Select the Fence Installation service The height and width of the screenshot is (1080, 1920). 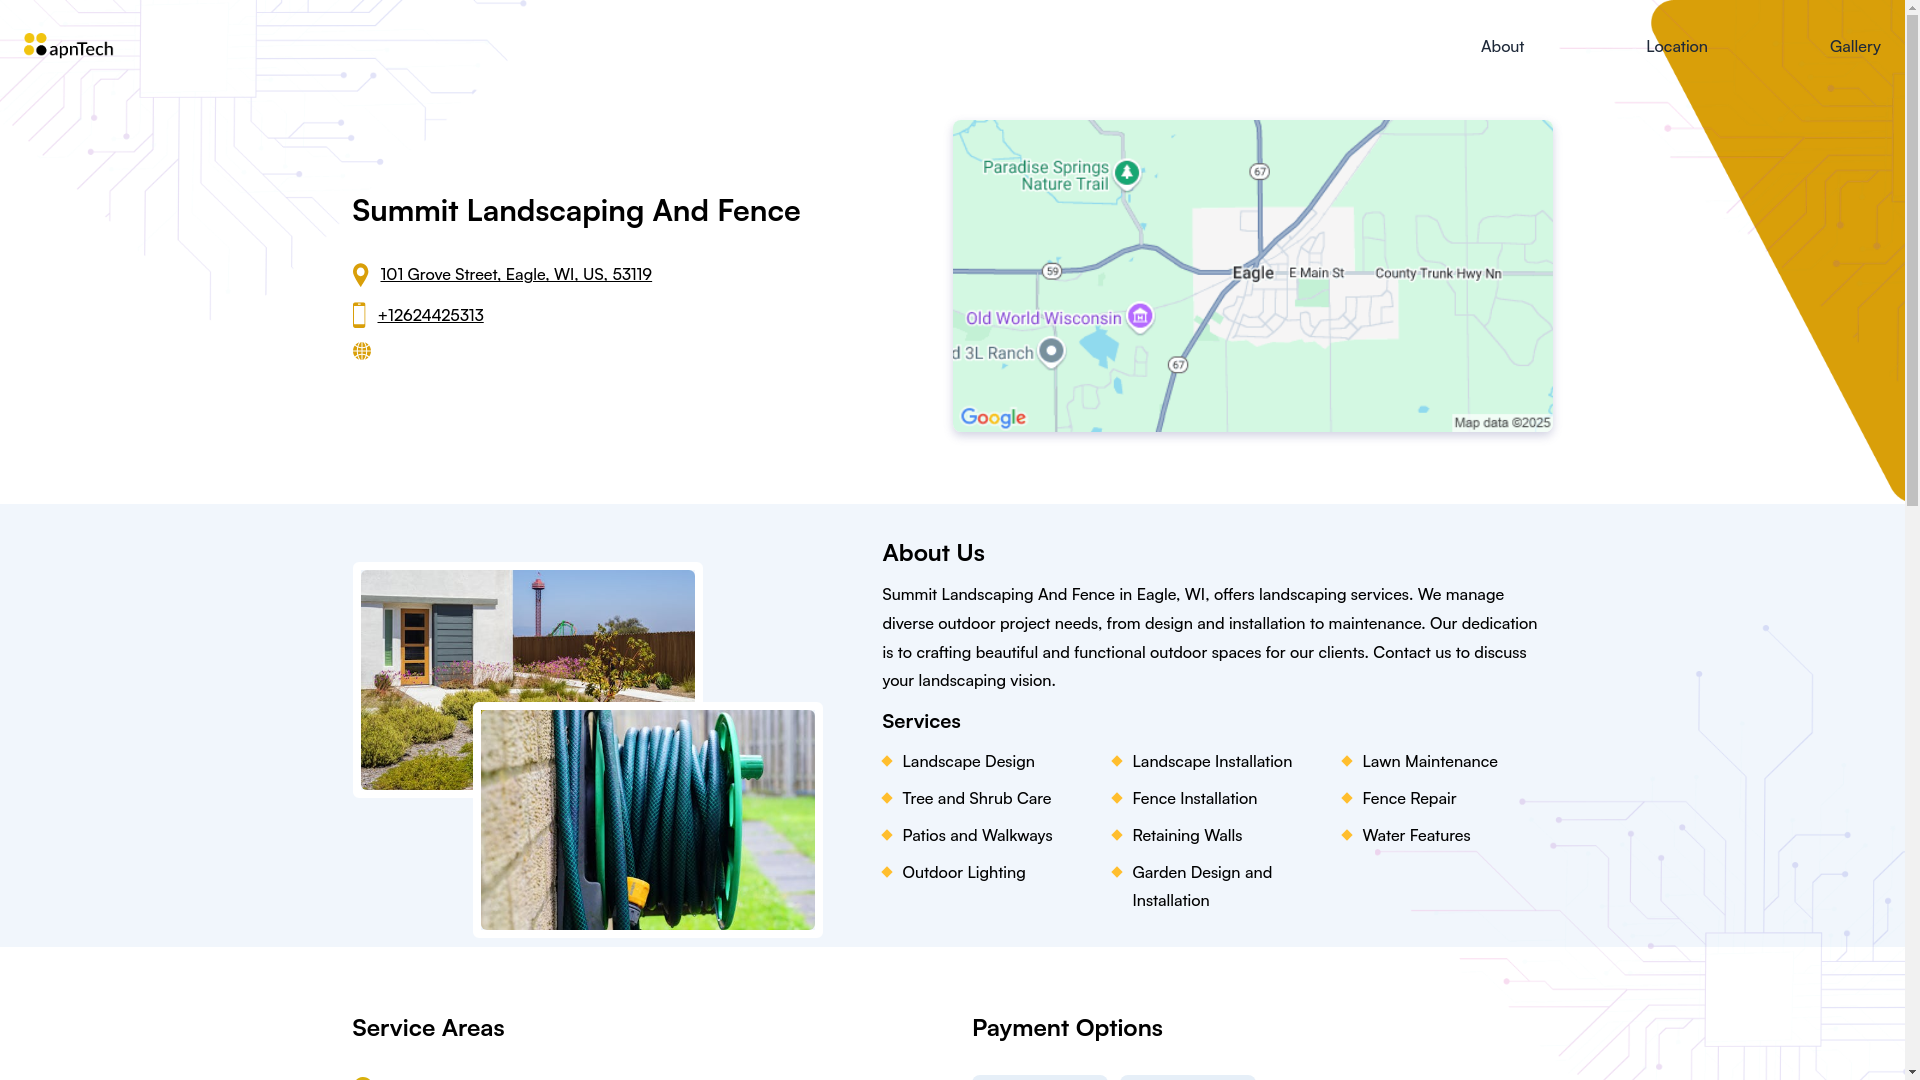coord(1195,798)
